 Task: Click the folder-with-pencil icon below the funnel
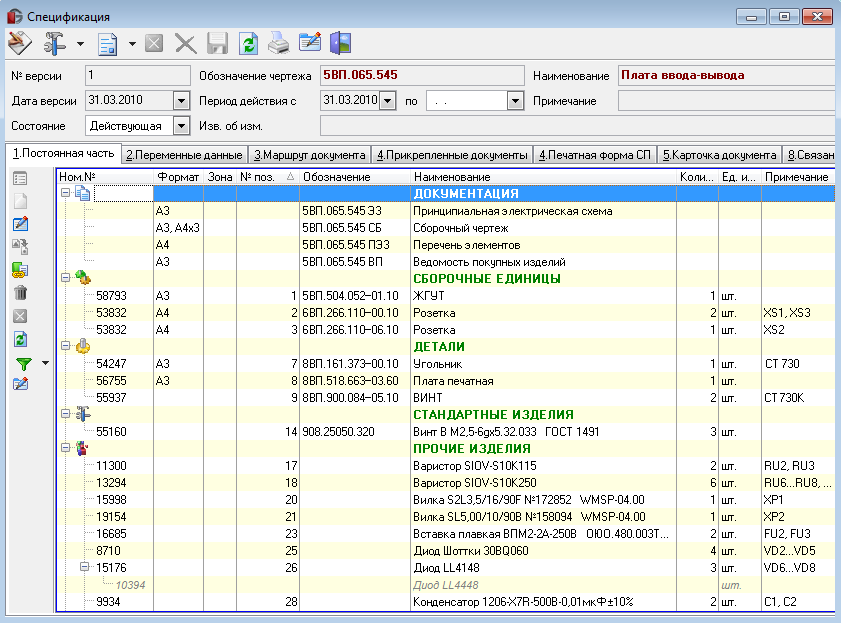(x=20, y=384)
